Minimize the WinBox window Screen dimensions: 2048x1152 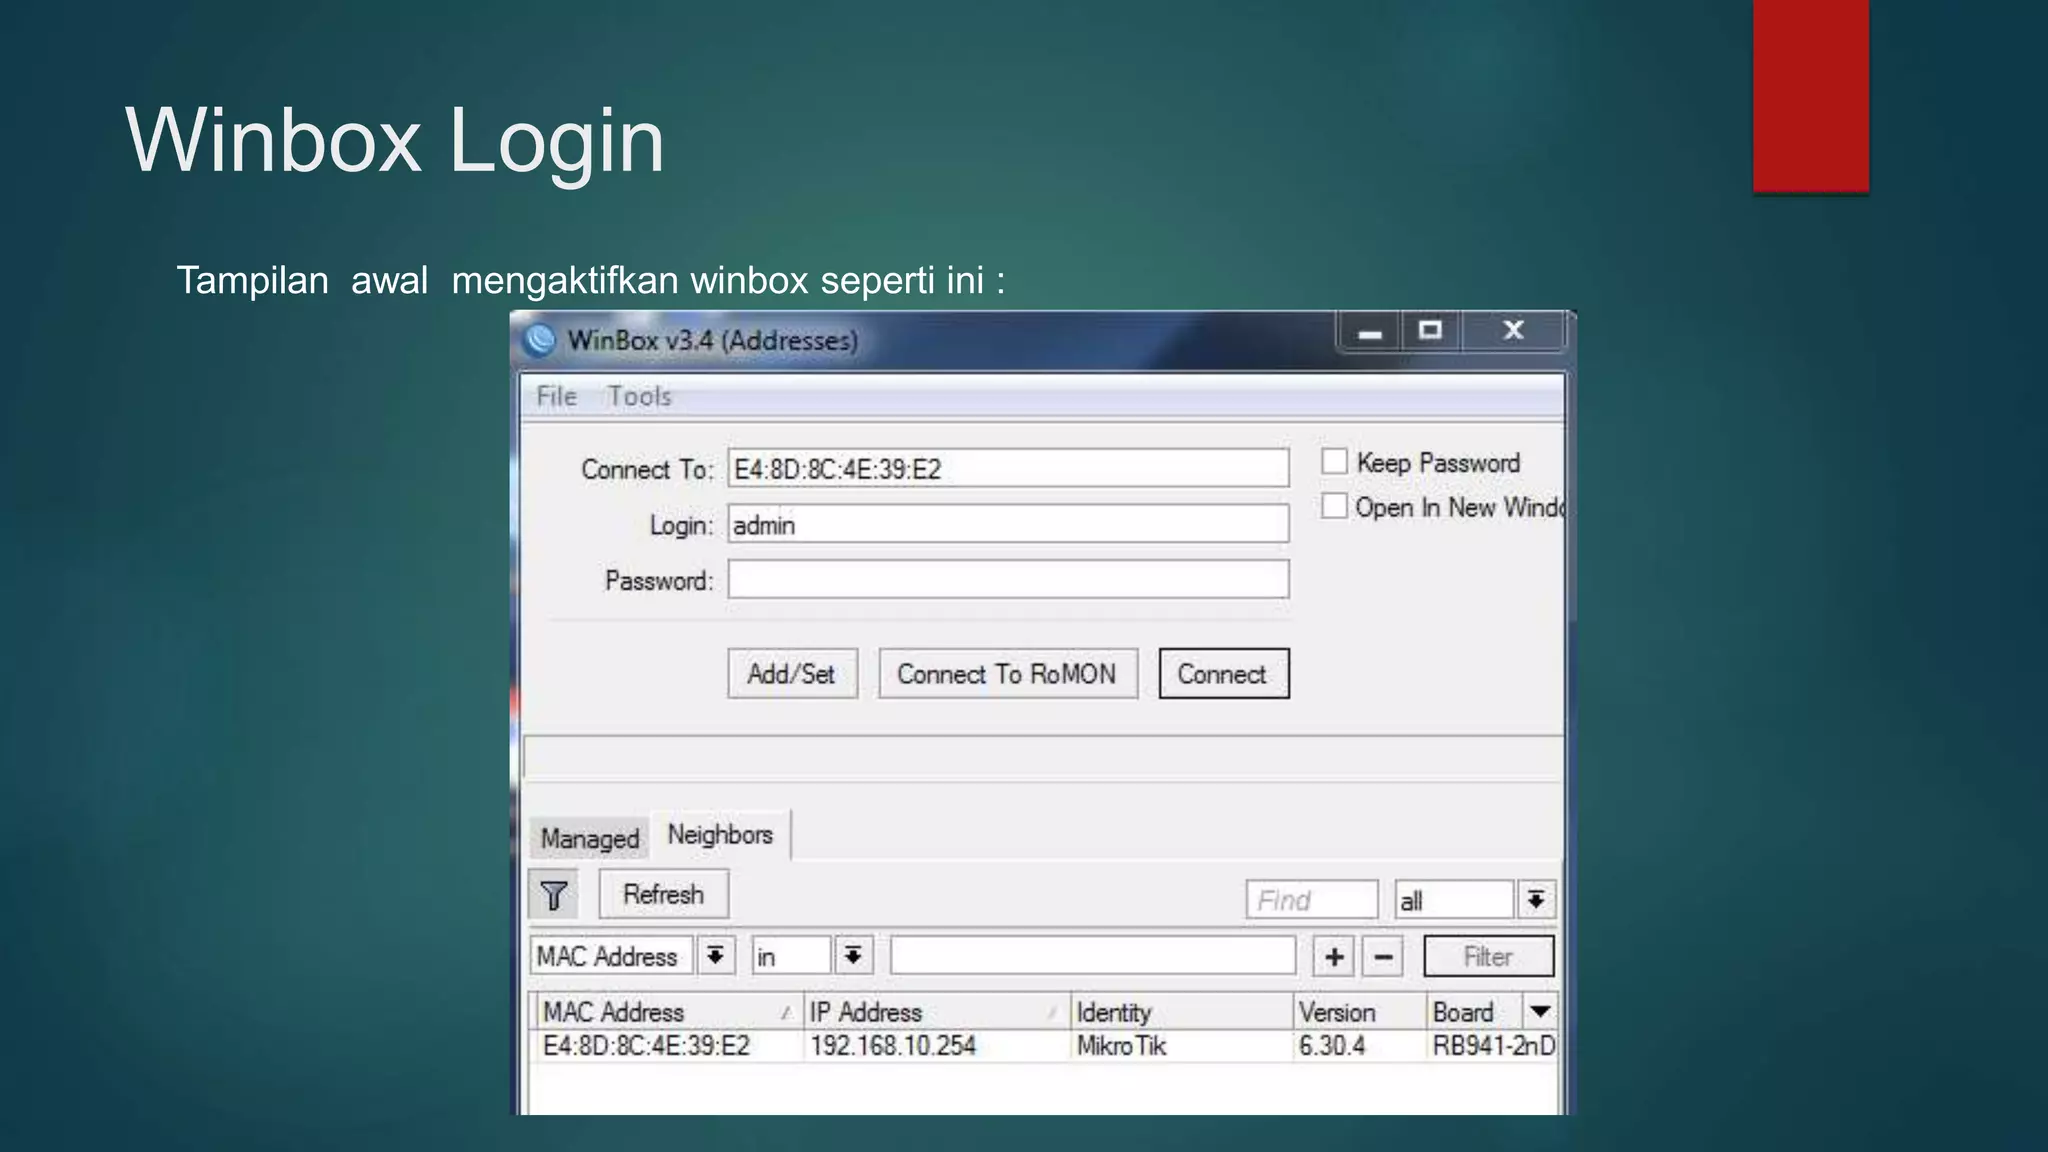(x=1370, y=332)
